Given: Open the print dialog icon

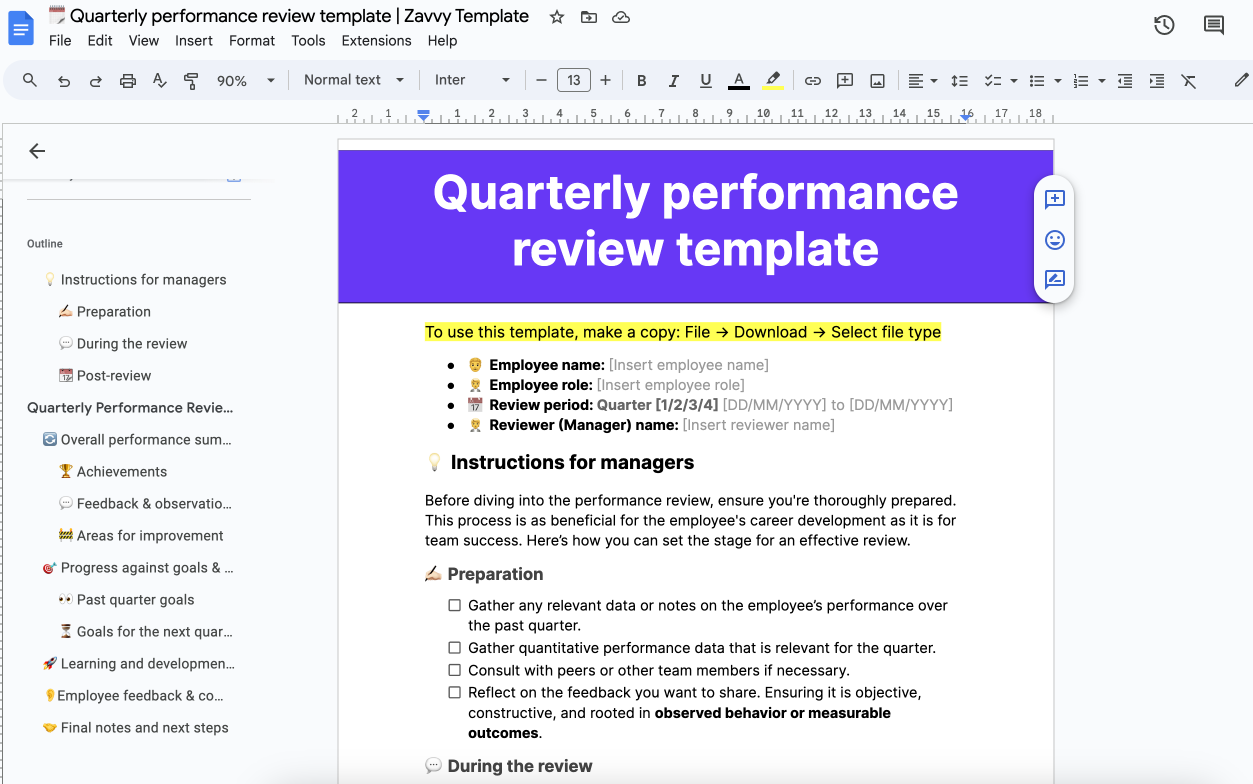Looking at the screenshot, I should [127, 79].
